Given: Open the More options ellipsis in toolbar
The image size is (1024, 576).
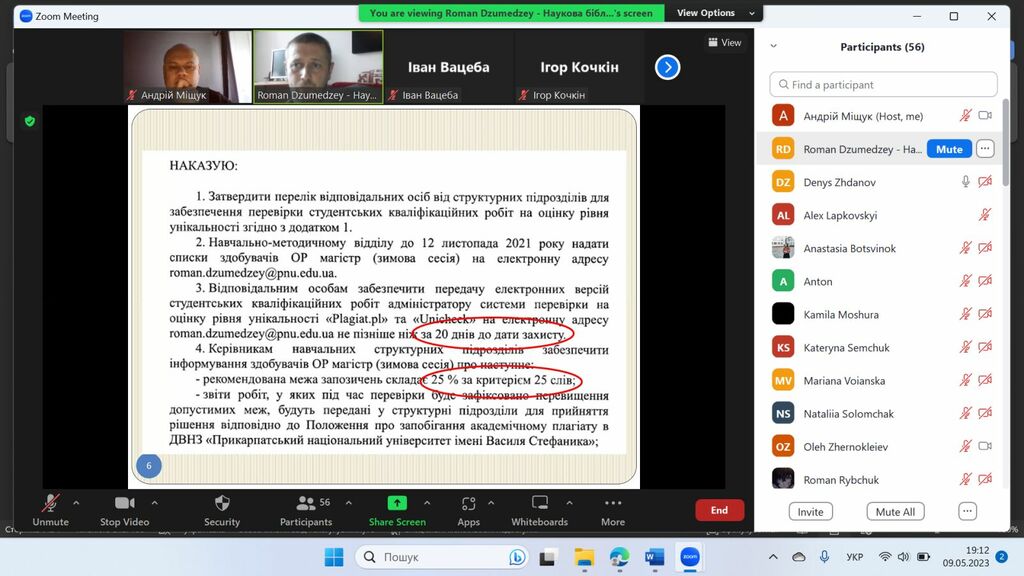Looking at the screenshot, I should (613, 503).
